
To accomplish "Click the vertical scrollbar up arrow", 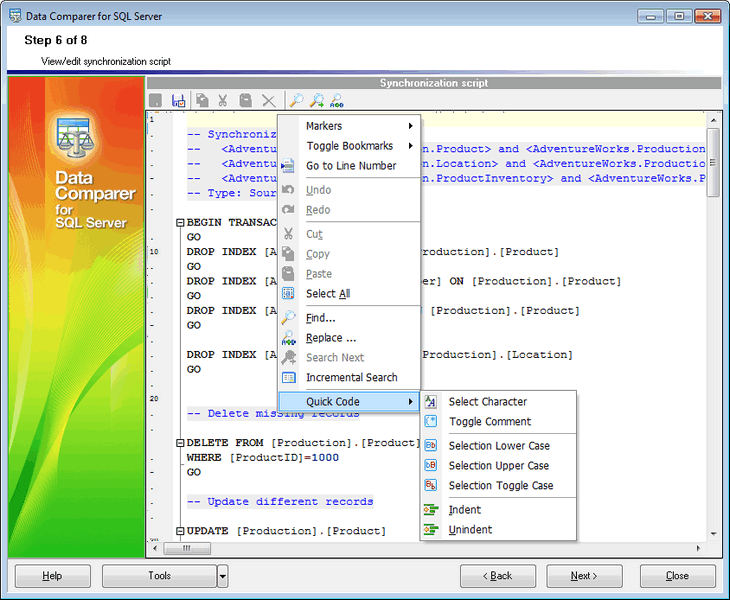I will (713, 120).
